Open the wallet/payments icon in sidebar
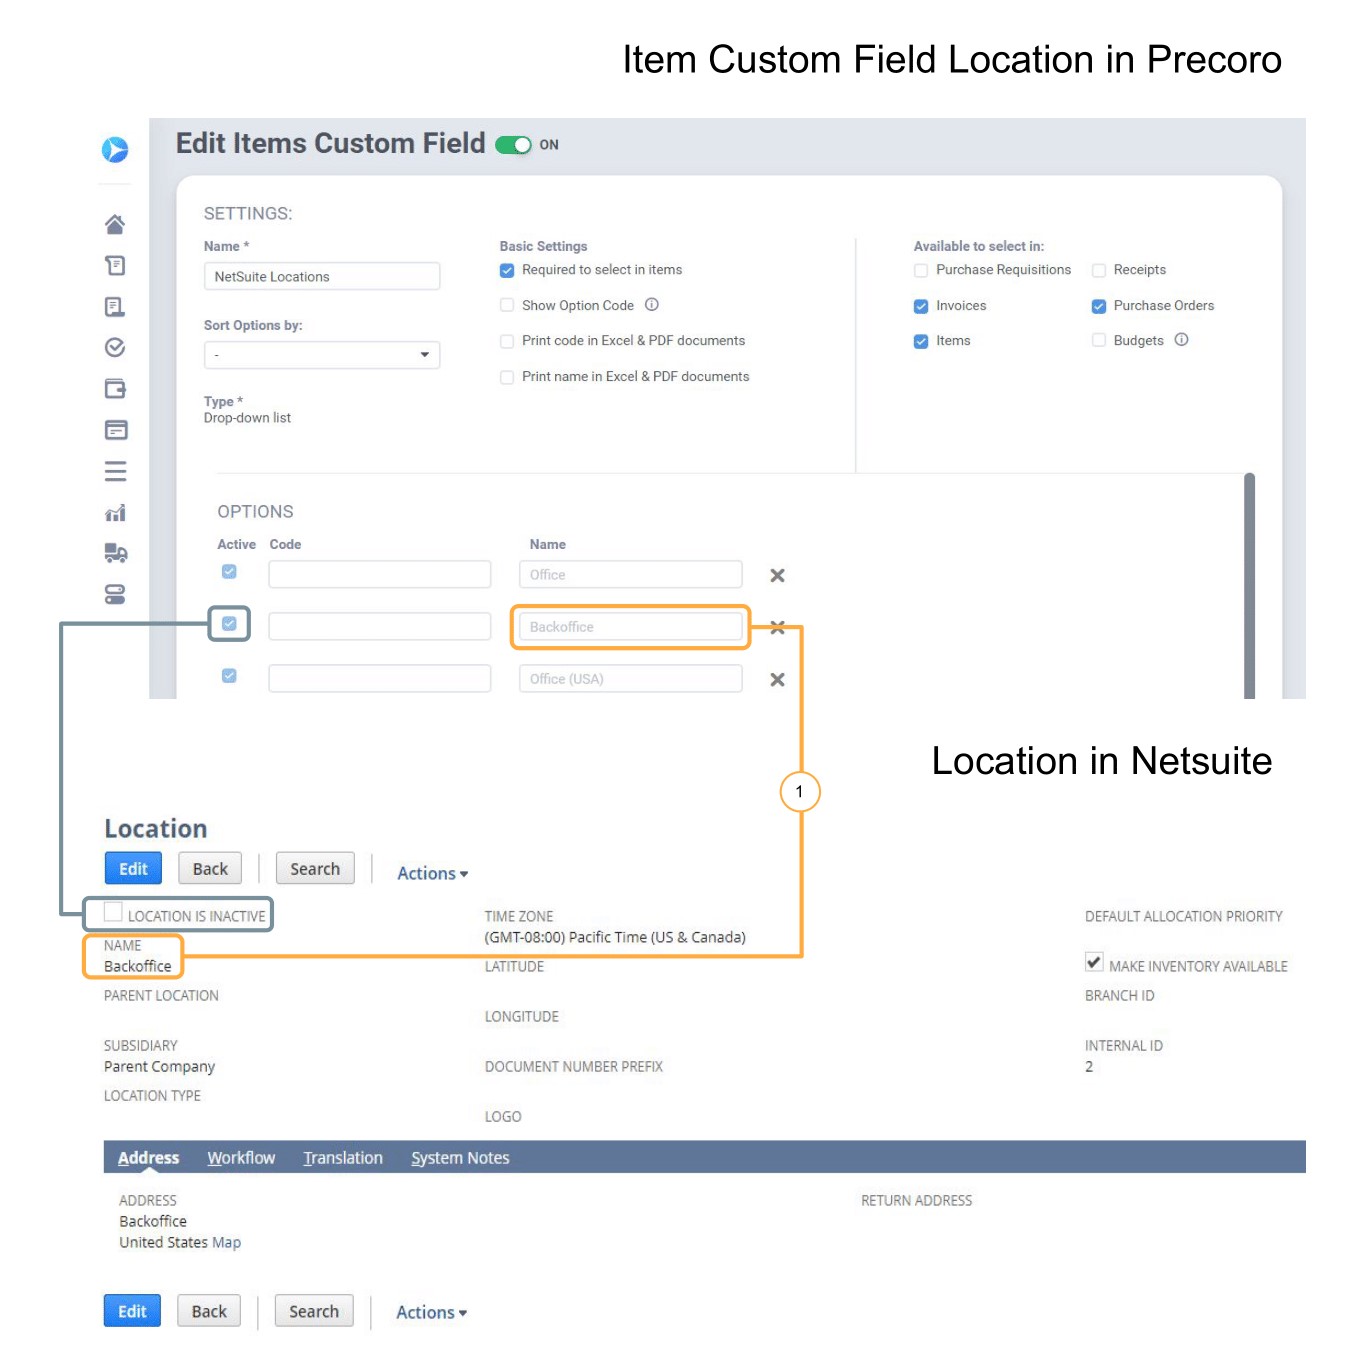Screen dimensions: 1351x1369 tap(115, 388)
